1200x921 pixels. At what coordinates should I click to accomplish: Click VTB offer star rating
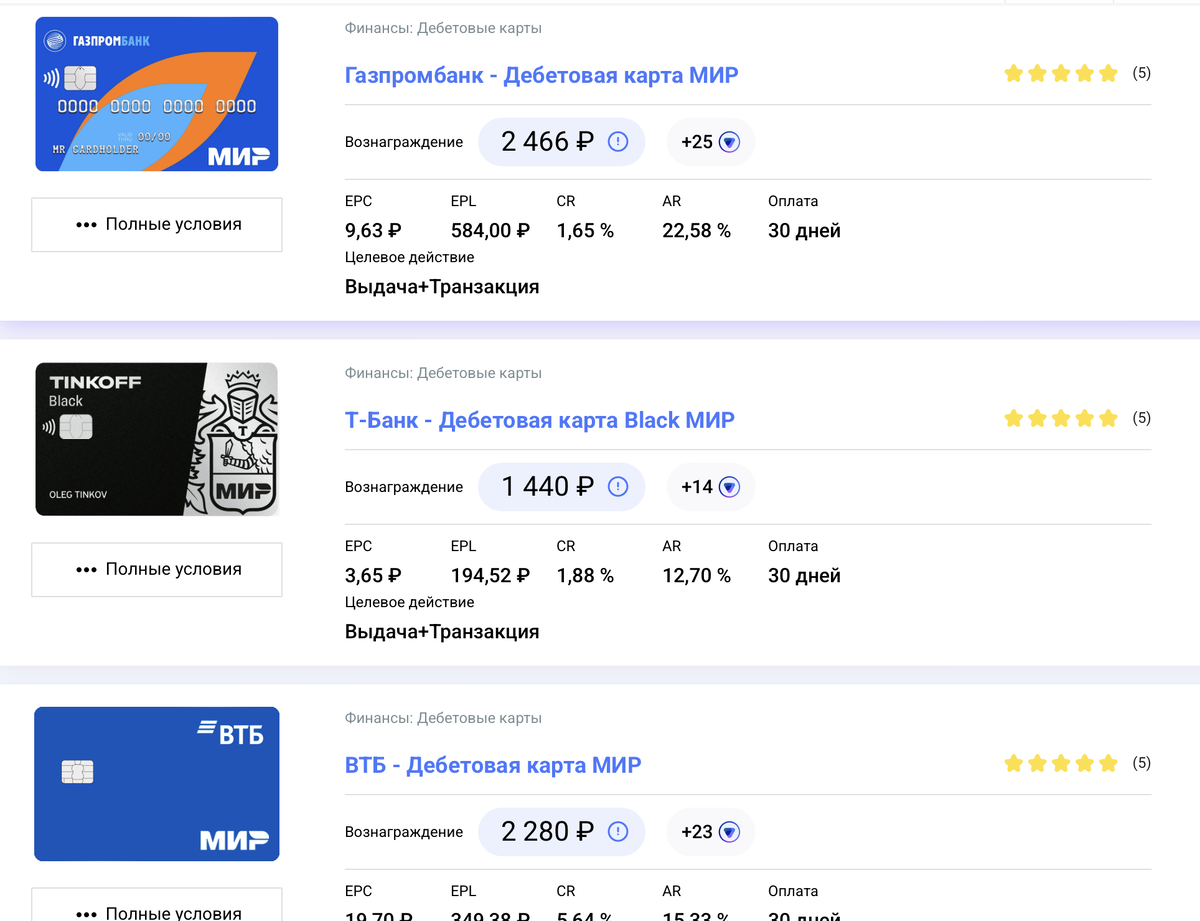coord(1060,763)
